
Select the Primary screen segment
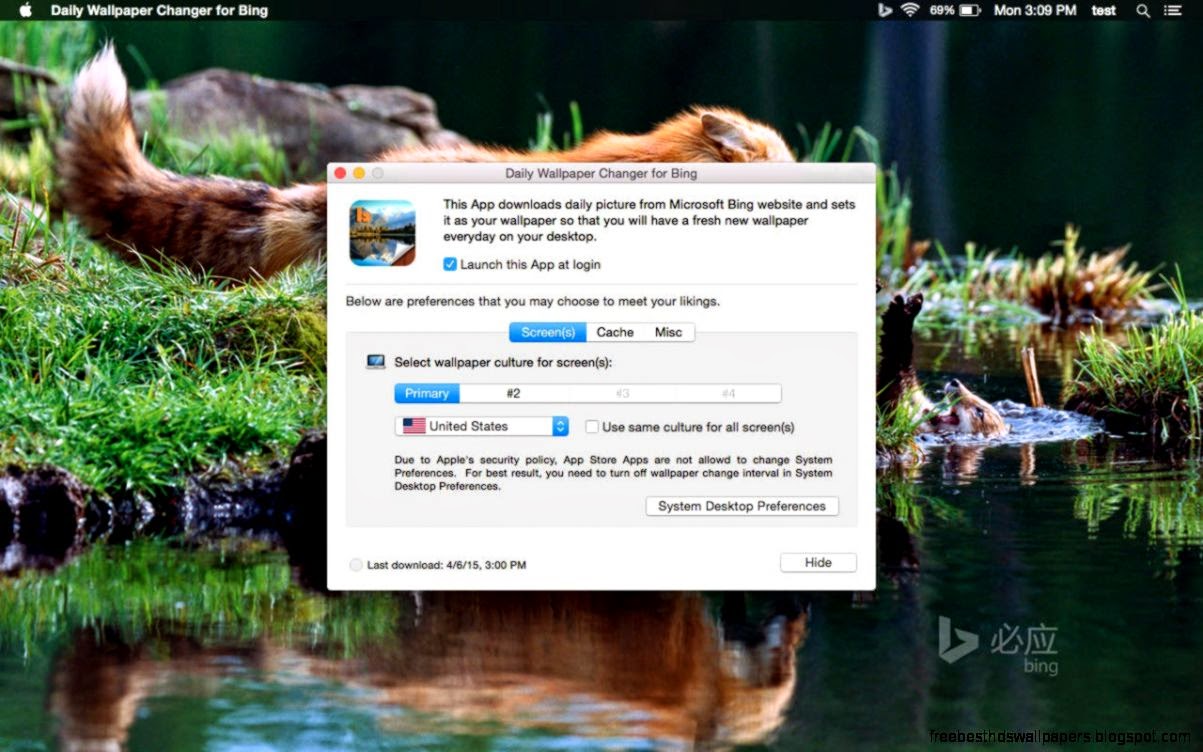[x=427, y=394]
